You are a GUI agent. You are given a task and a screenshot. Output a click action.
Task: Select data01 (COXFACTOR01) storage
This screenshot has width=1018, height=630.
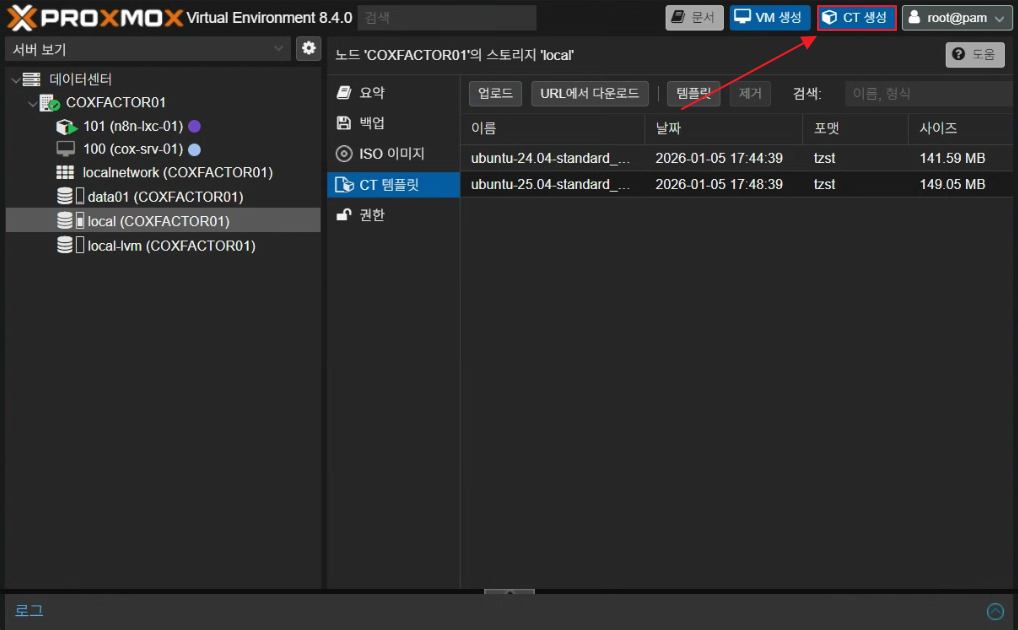(x=166, y=197)
